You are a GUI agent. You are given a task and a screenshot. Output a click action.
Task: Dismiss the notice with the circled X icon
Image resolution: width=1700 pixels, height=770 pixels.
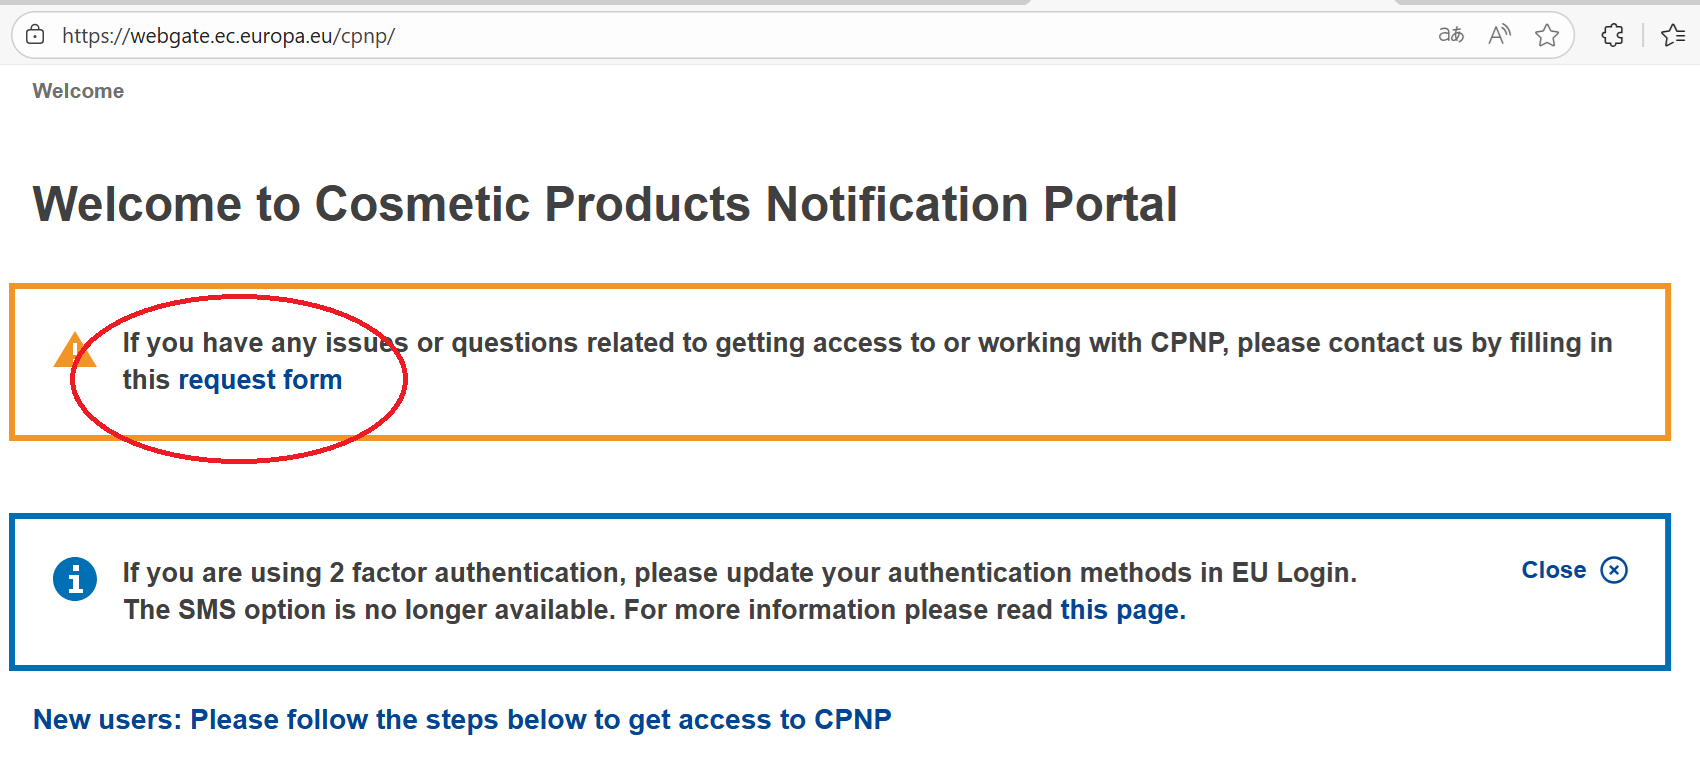pos(1614,570)
